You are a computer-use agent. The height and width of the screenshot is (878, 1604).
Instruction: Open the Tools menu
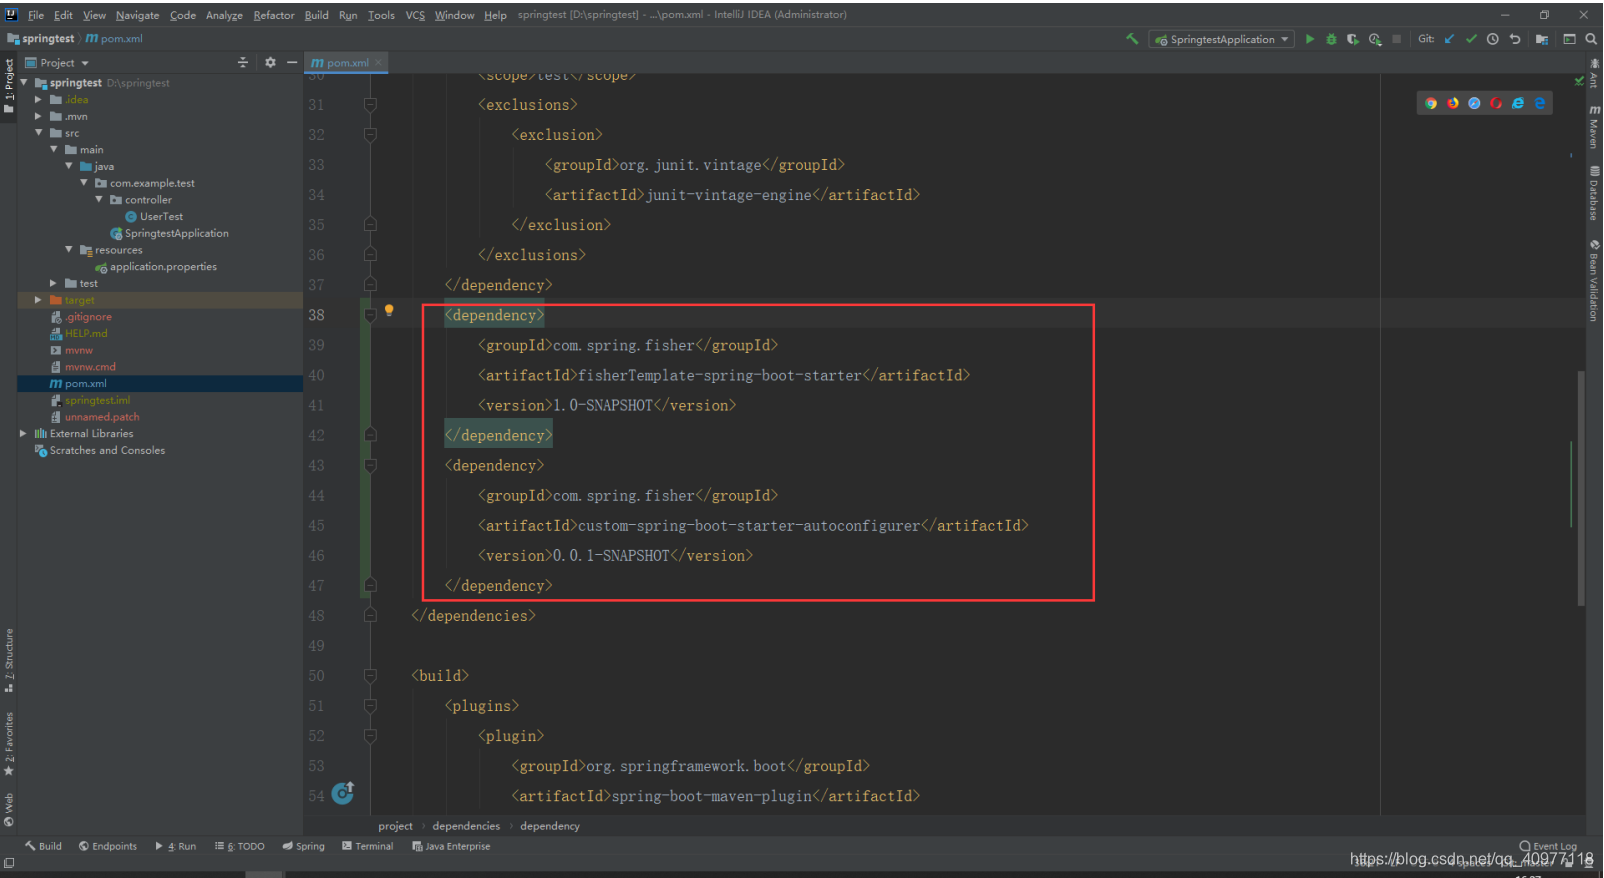pos(381,15)
